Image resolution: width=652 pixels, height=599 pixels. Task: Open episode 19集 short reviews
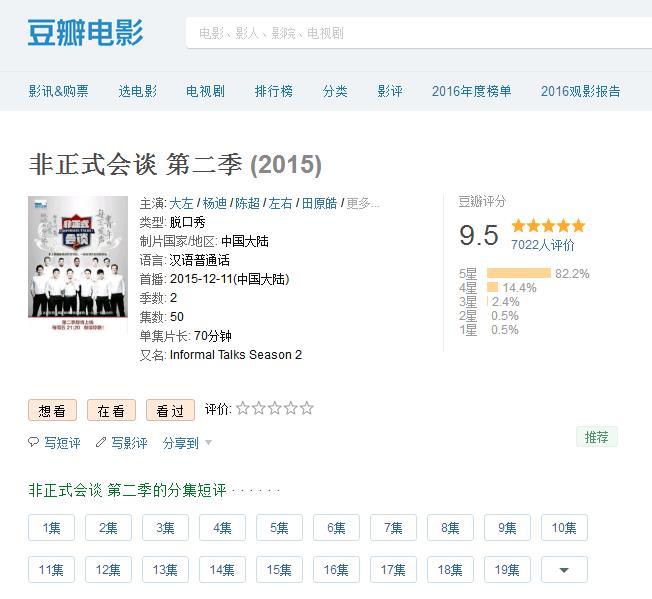click(x=507, y=569)
